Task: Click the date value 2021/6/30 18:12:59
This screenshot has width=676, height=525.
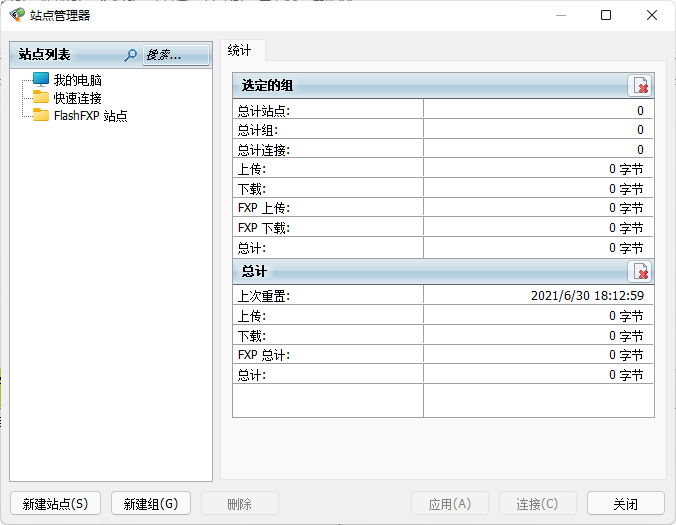Action: (x=587, y=295)
